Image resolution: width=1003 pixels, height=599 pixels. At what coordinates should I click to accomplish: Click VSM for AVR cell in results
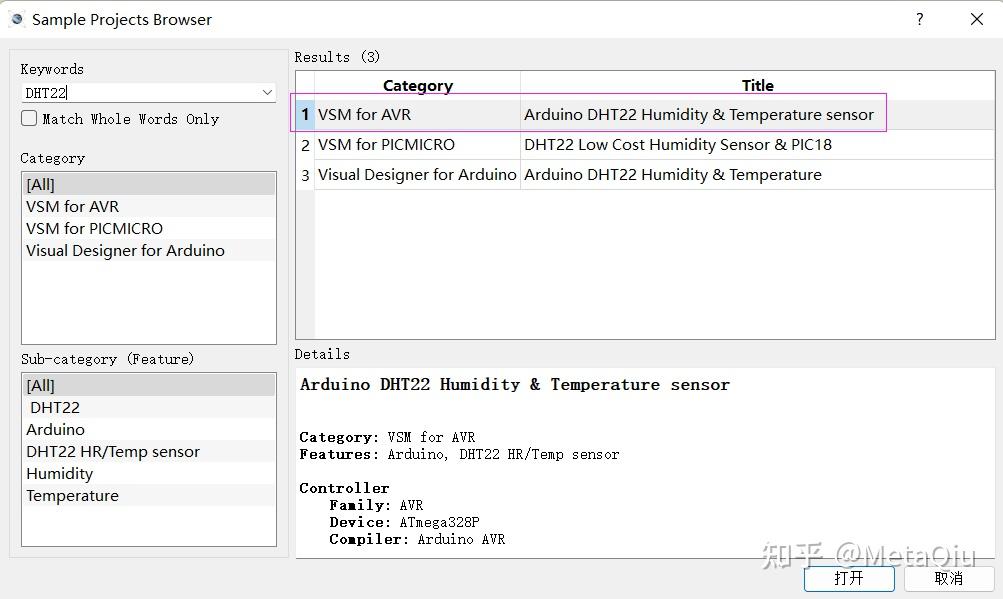(x=418, y=115)
